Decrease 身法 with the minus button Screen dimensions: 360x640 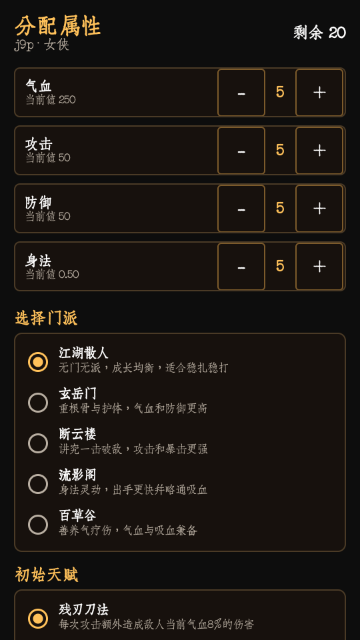pos(241,267)
